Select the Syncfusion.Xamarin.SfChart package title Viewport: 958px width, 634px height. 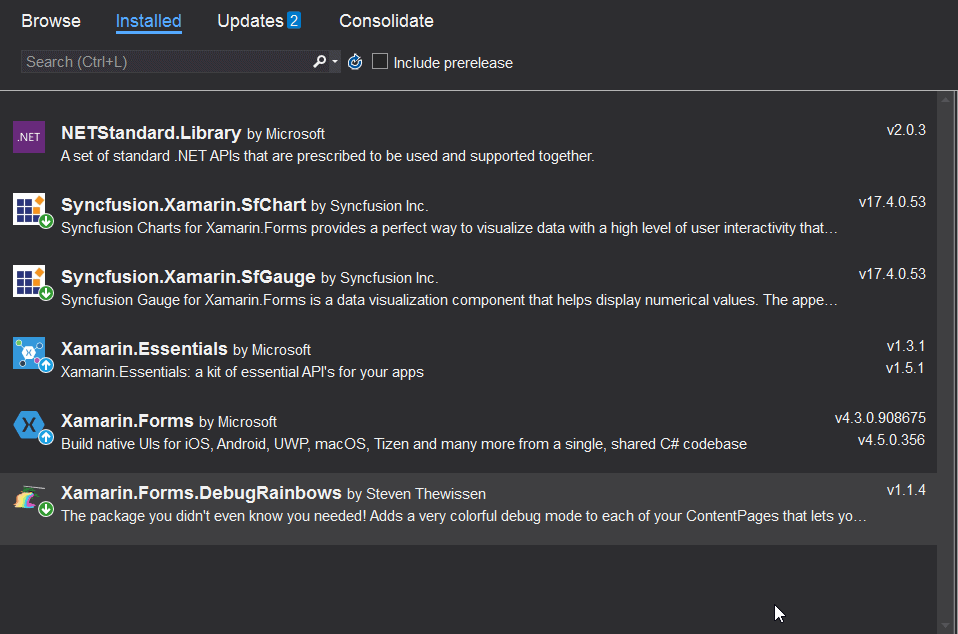[x=183, y=205]
